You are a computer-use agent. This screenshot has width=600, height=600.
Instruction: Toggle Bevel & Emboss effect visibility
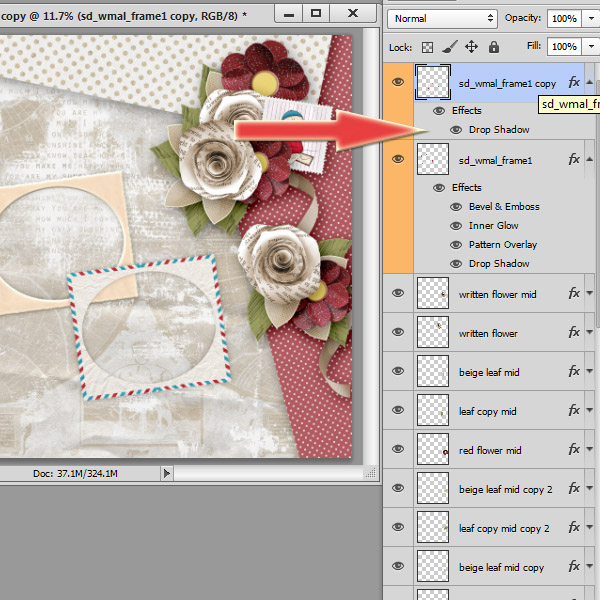point(456,207)
